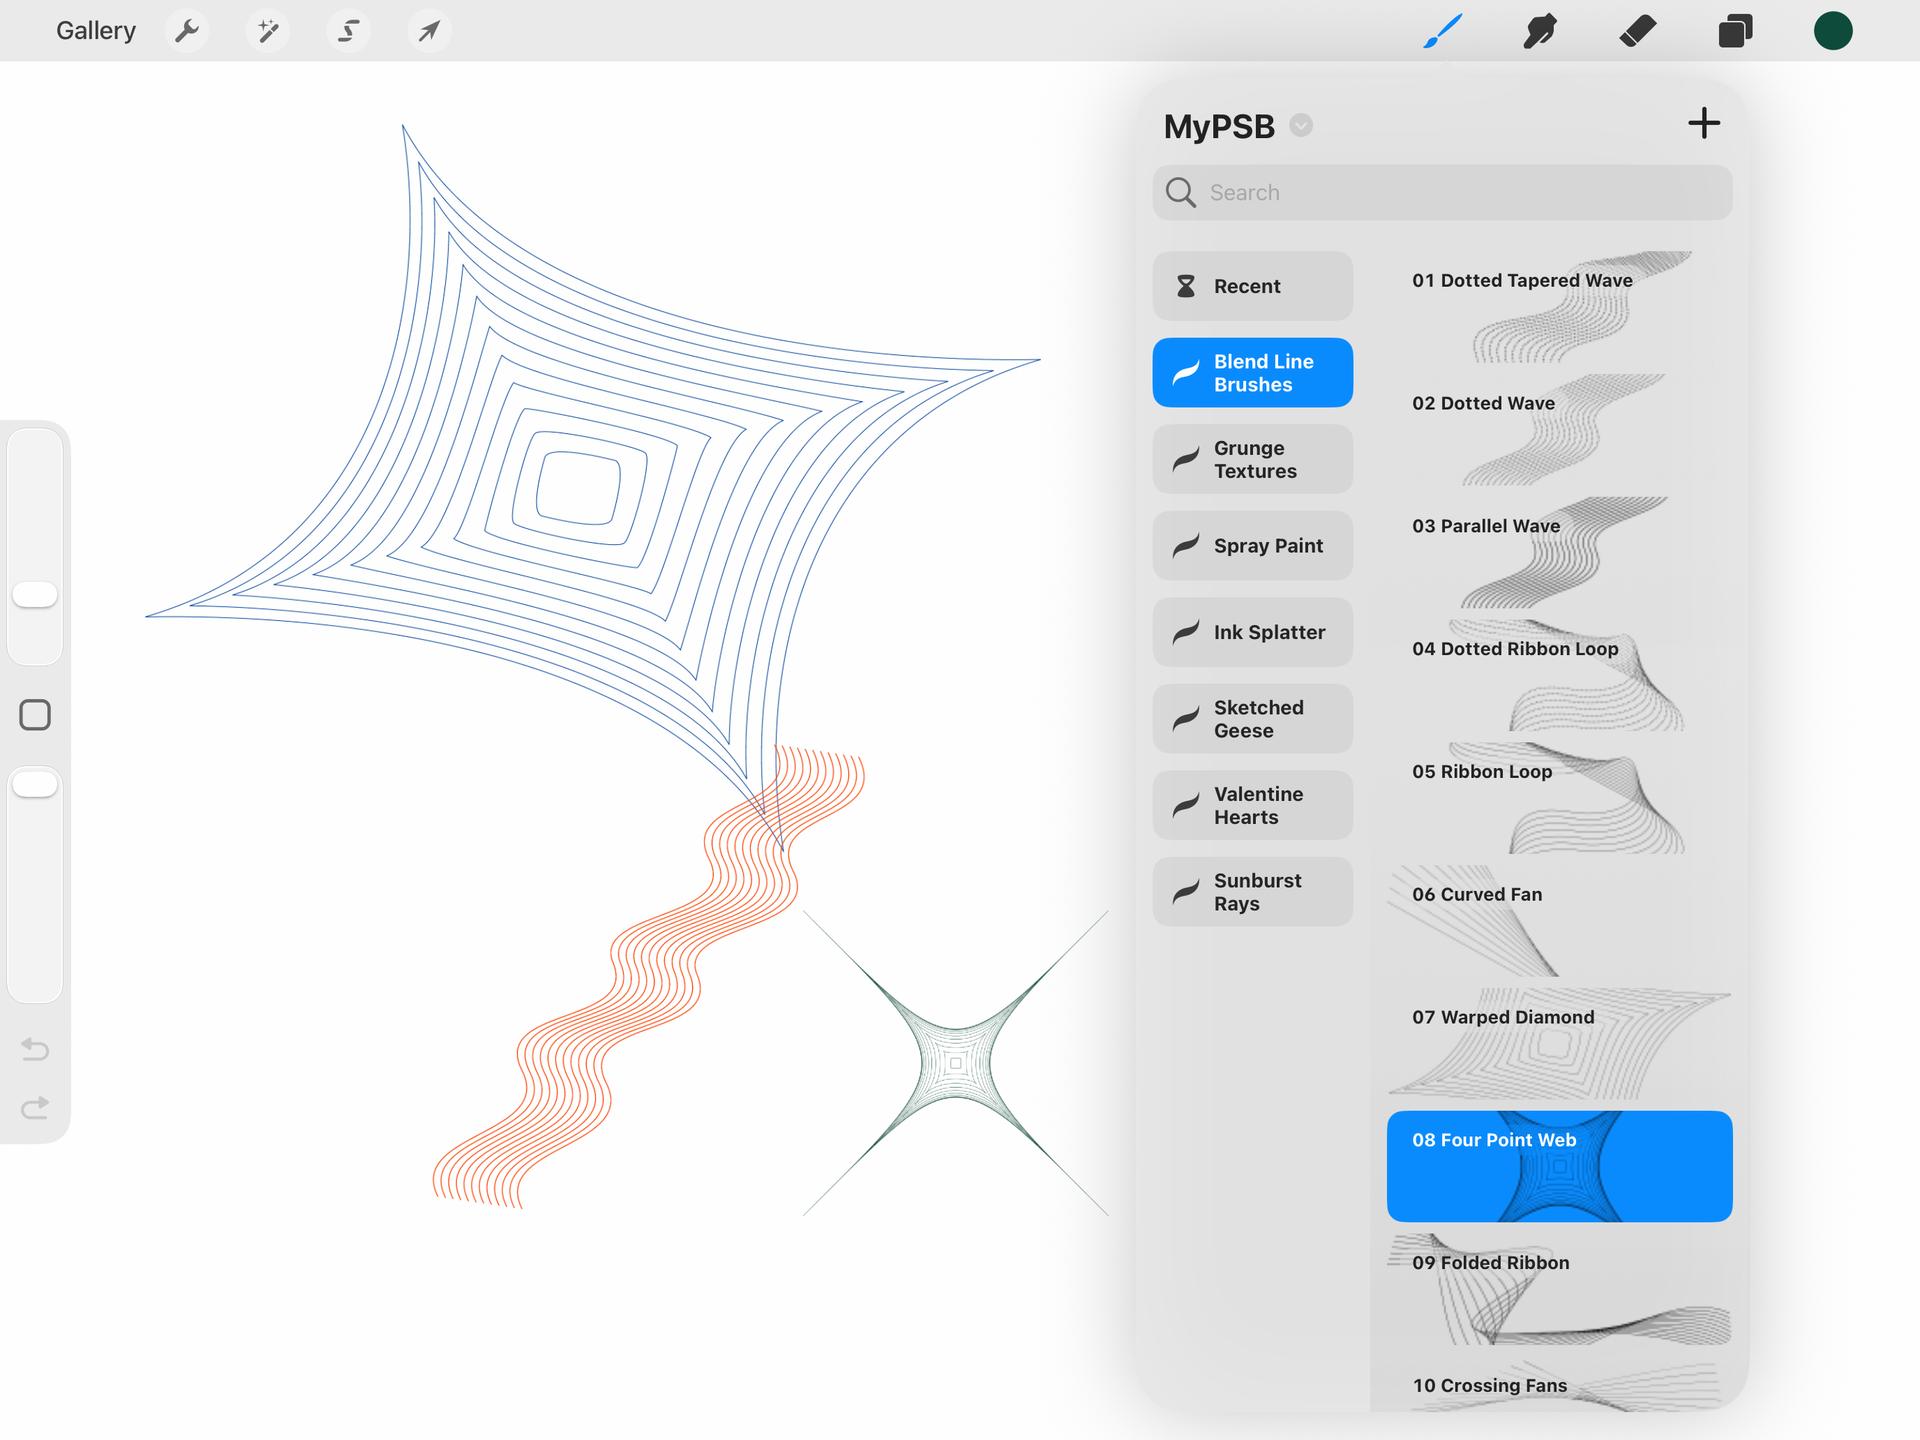Focus the brush Search field
Viewport: 1920px width, 1440px height.
tap(1442, 192)
